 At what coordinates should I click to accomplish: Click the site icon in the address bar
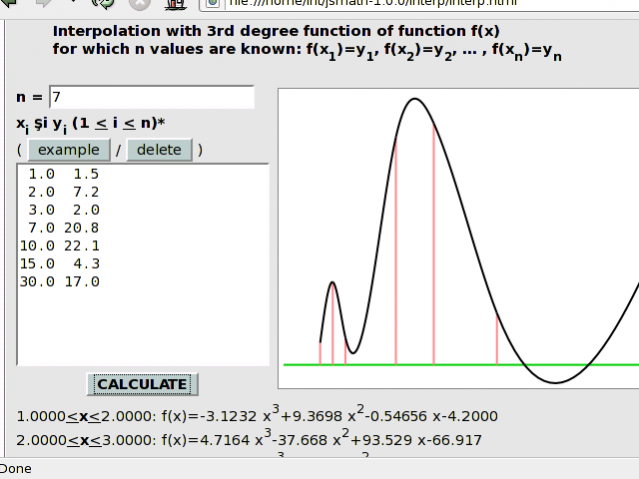(212, 3)
